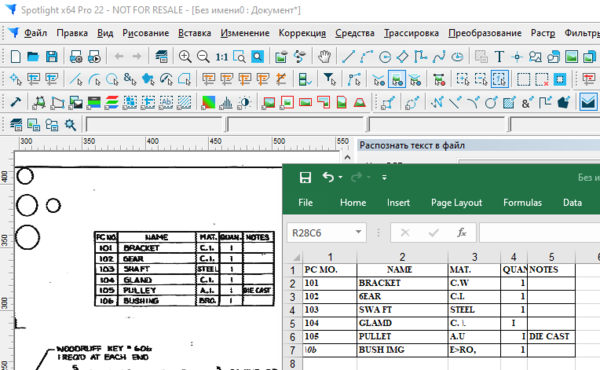Select the Line drawing tool

pos(348,57)
